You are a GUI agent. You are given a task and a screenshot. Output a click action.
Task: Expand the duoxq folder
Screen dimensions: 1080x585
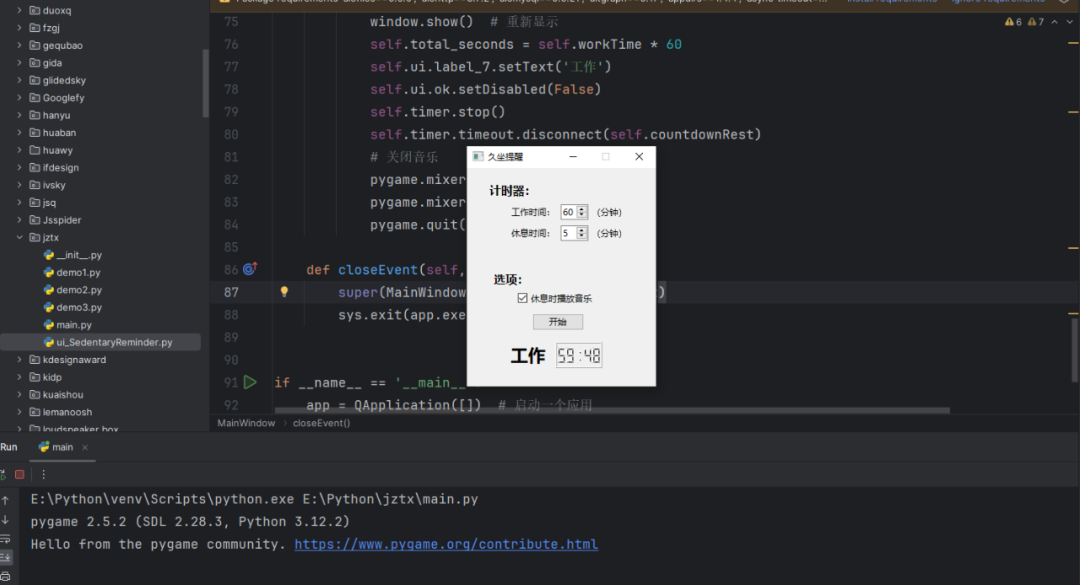19,10
